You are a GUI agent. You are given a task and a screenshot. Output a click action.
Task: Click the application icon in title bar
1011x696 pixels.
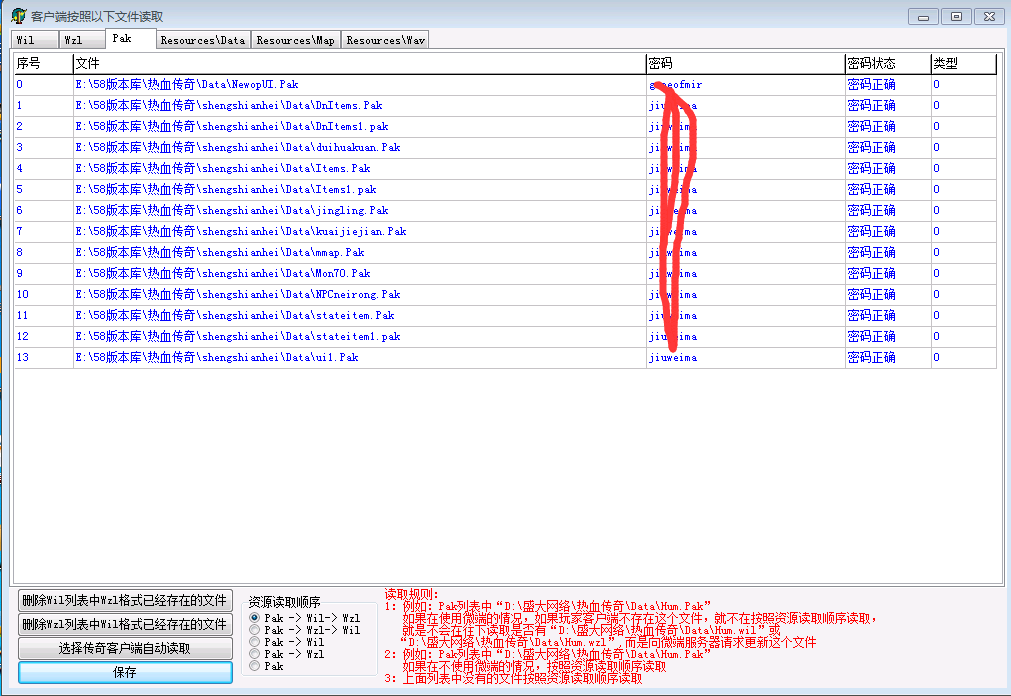click(18, 16)
